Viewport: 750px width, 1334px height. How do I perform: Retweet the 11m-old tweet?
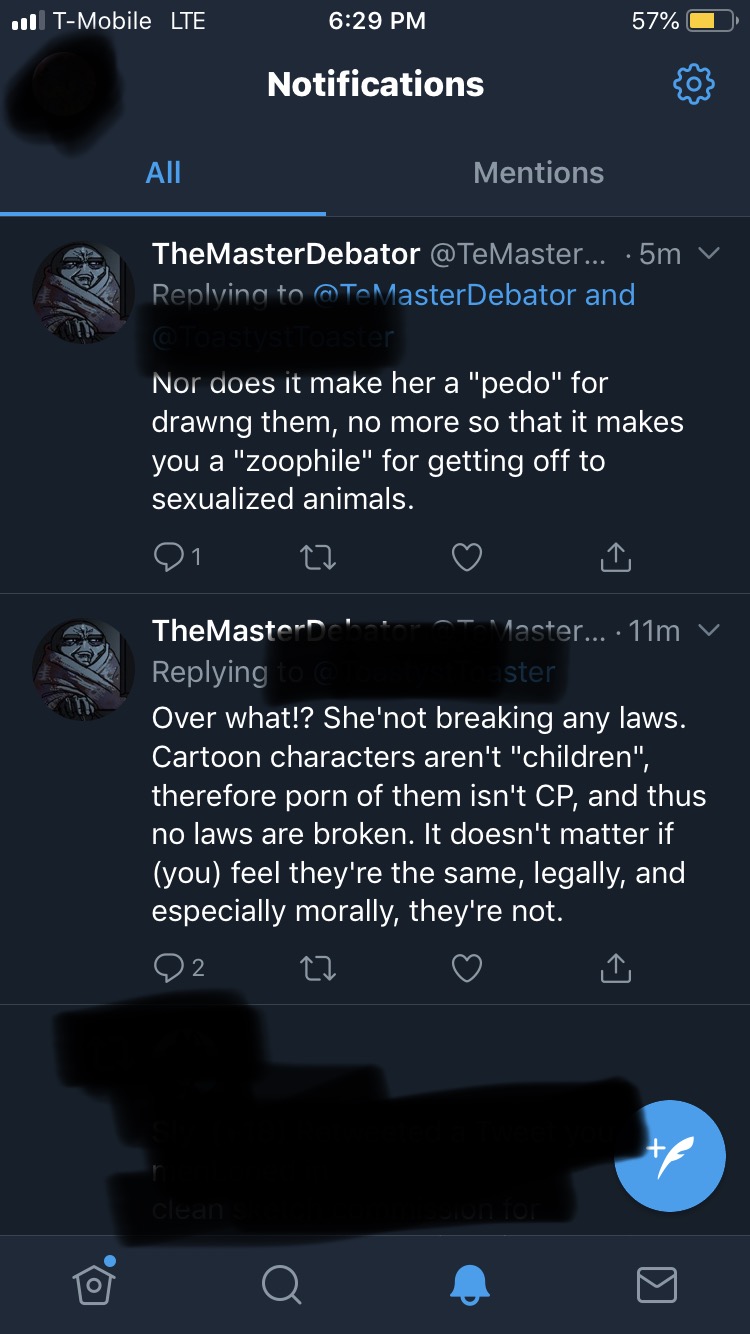pos(318,967)
